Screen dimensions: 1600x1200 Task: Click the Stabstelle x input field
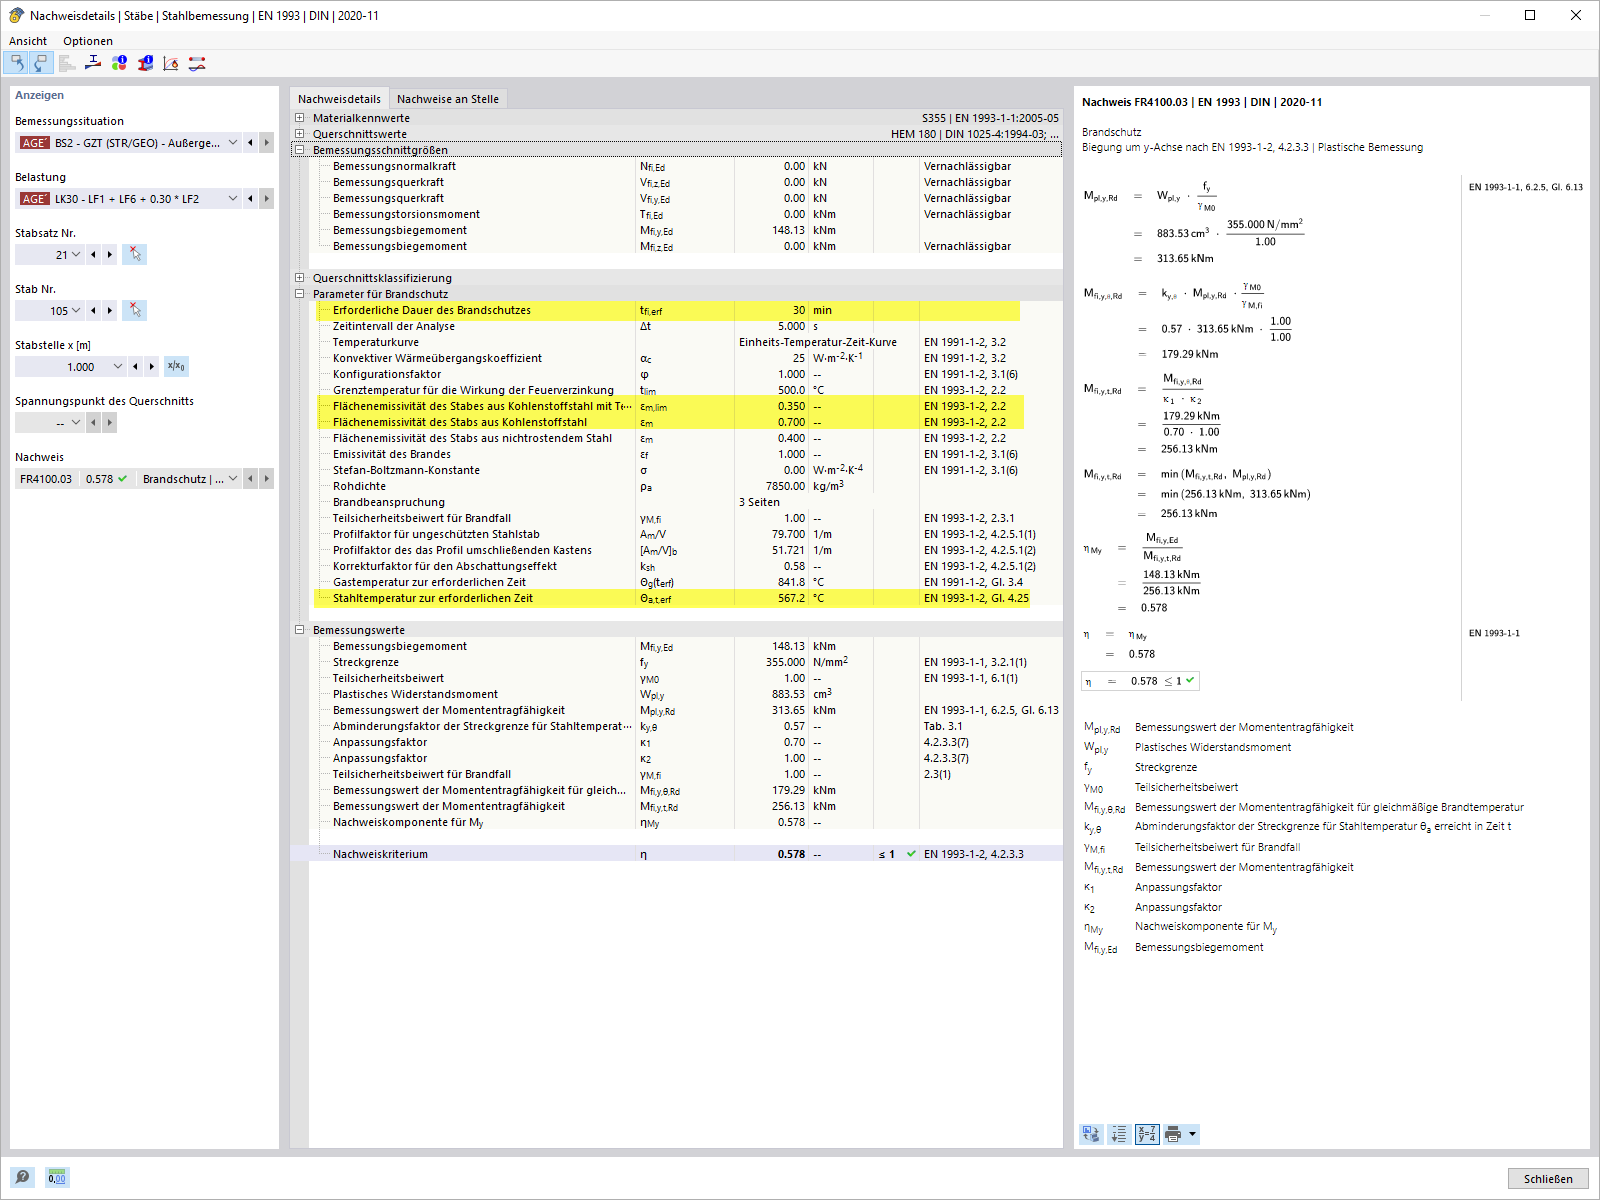[70, 366]
